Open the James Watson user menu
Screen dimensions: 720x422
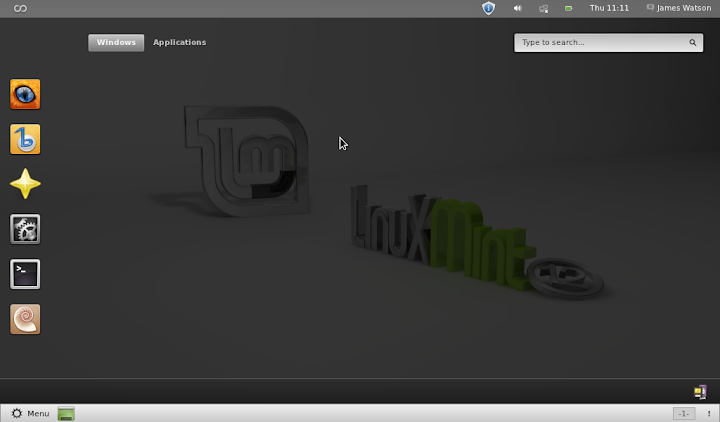(679, 8)
